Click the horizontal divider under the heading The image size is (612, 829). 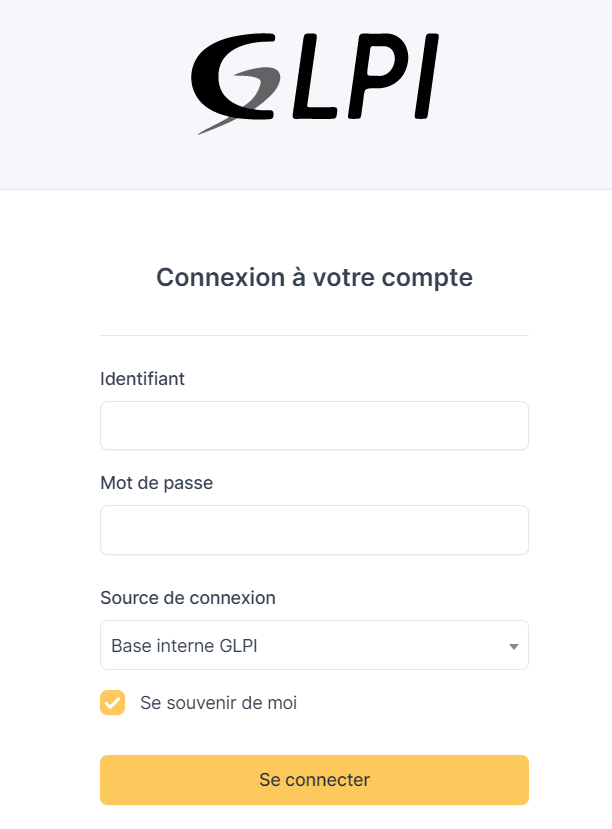tap(314, 335)
